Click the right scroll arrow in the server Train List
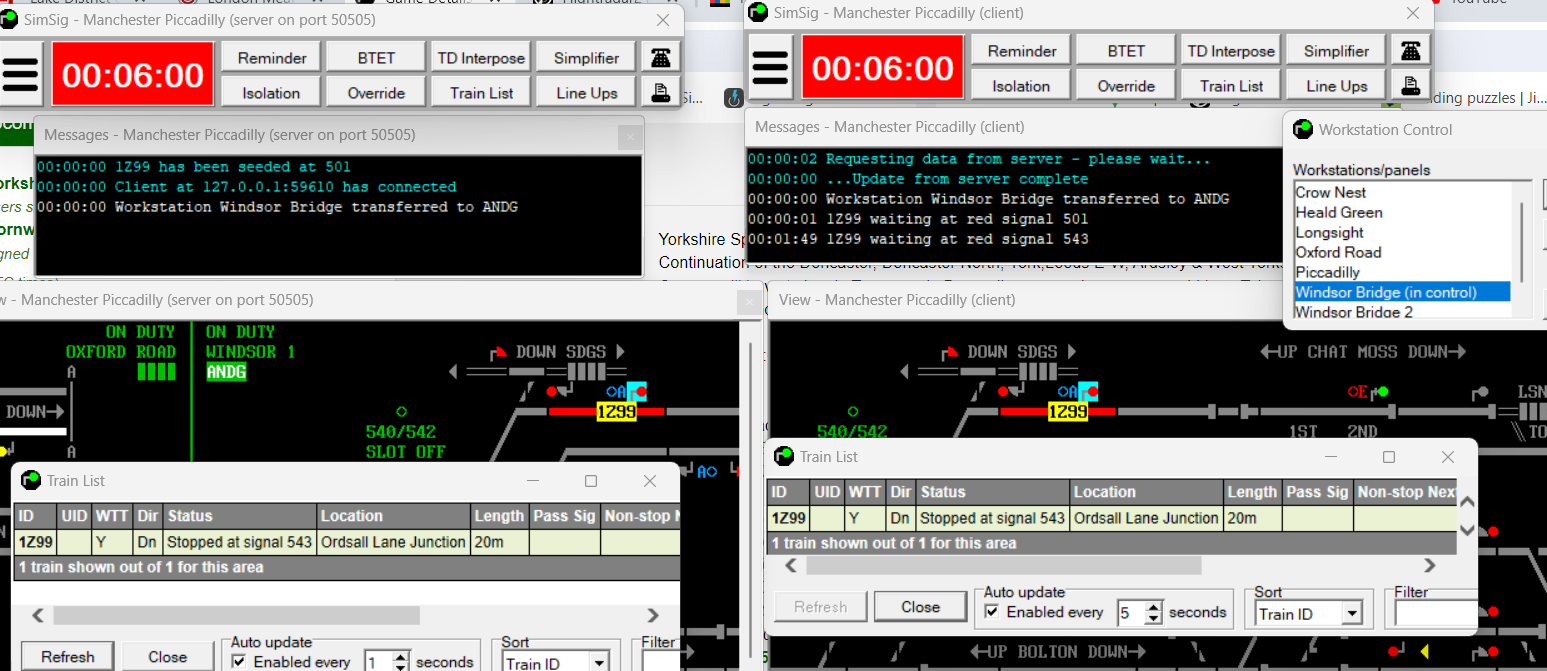 653,615
